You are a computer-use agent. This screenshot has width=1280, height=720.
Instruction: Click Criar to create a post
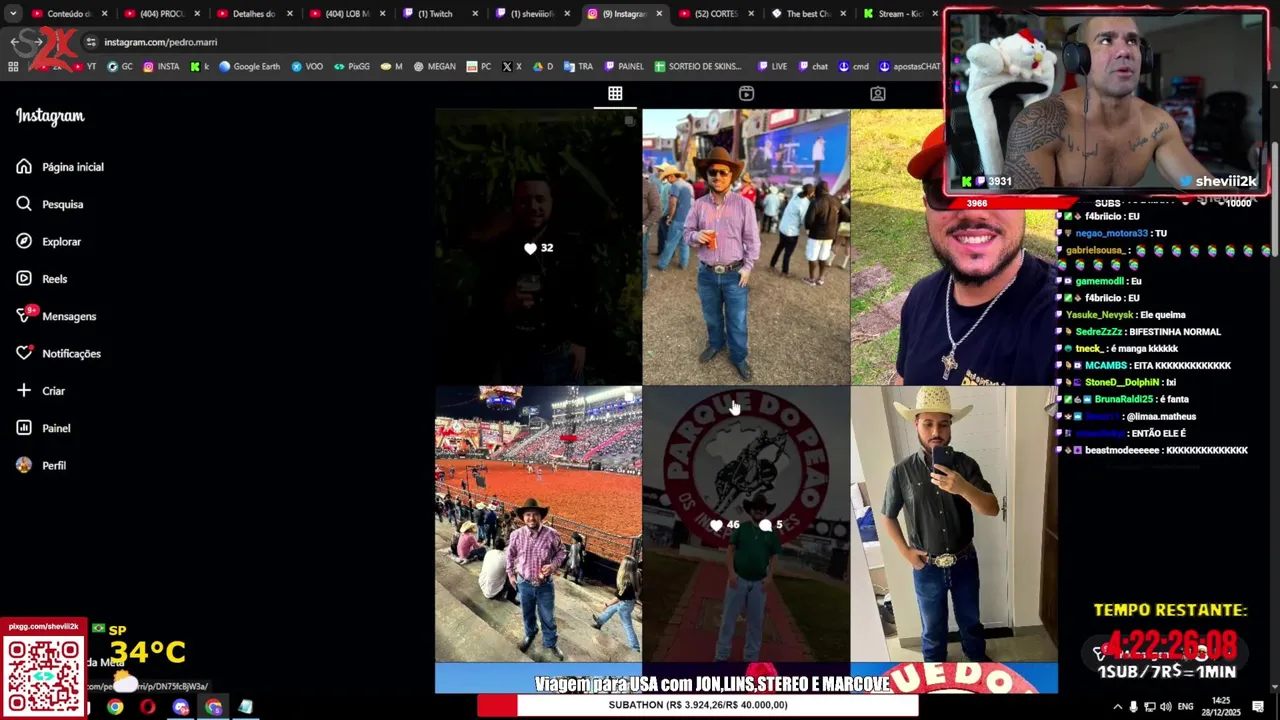(x=40, y=391)
